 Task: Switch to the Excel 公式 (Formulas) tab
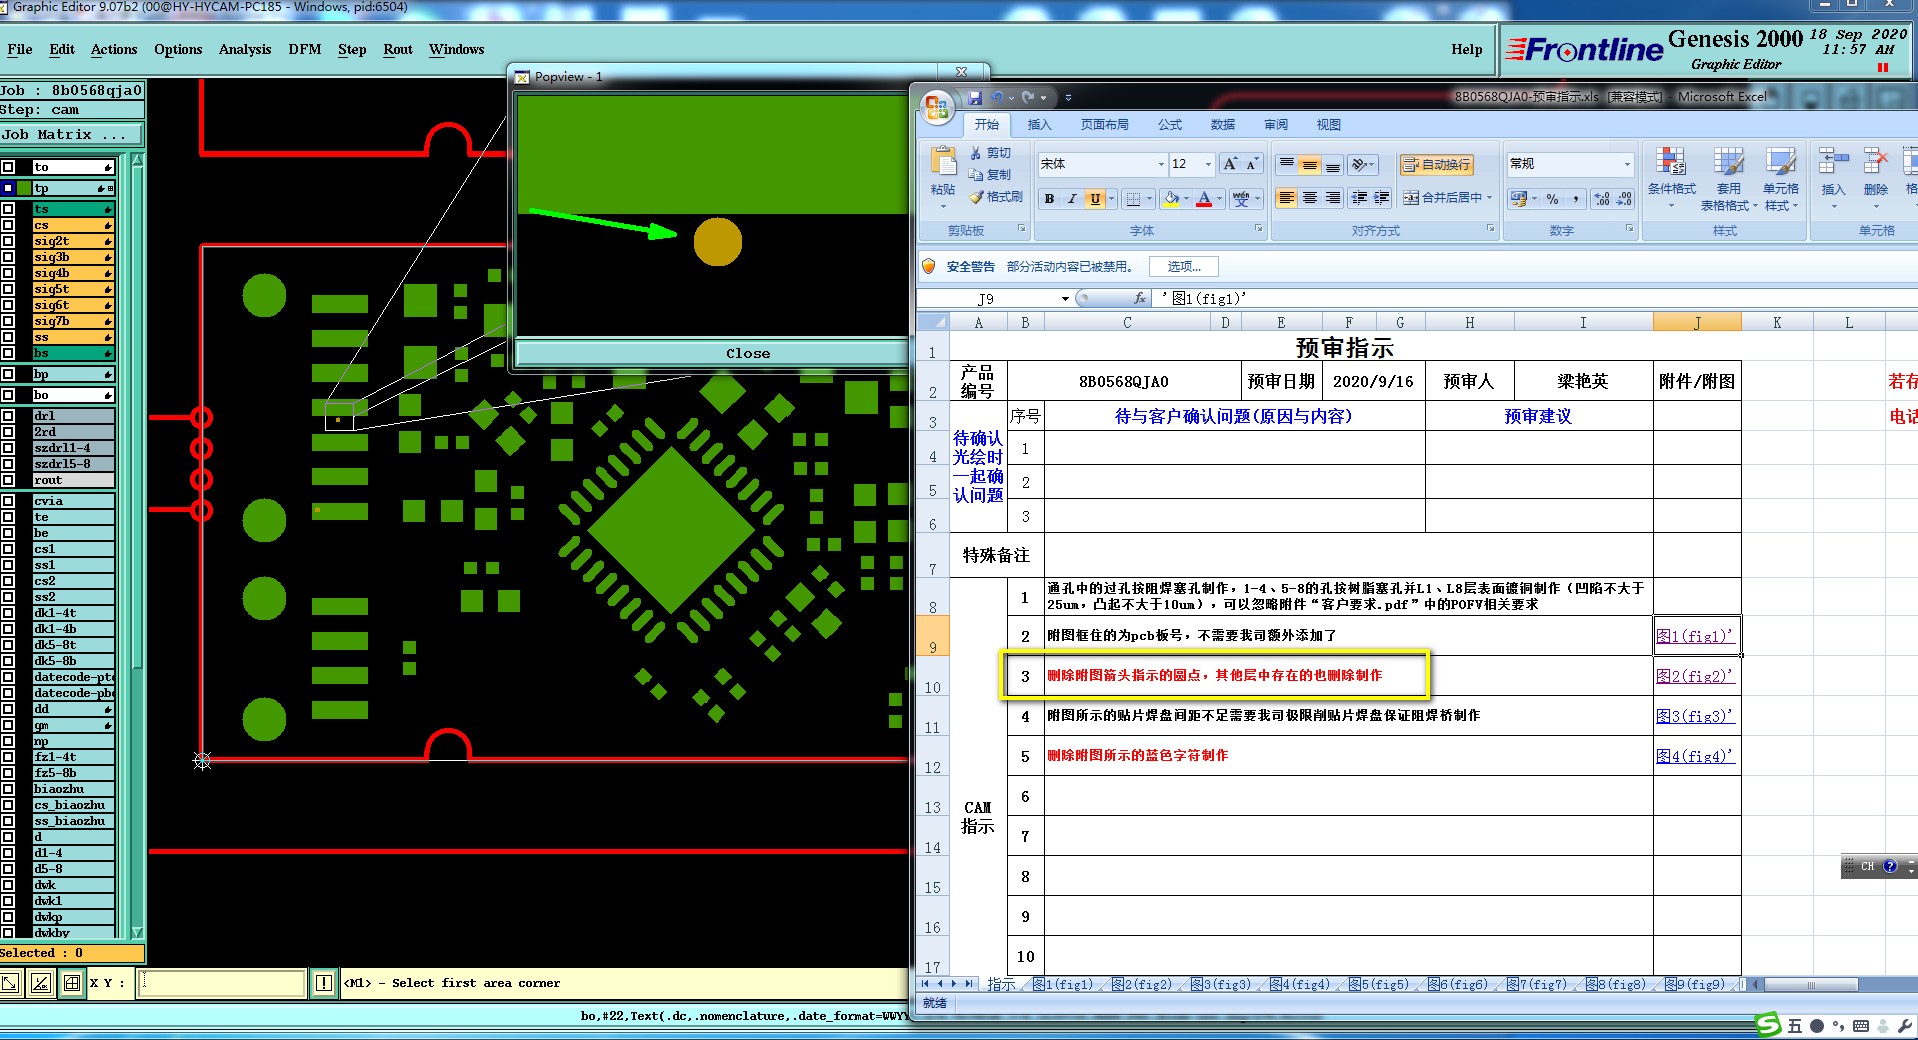[1170, 125]
